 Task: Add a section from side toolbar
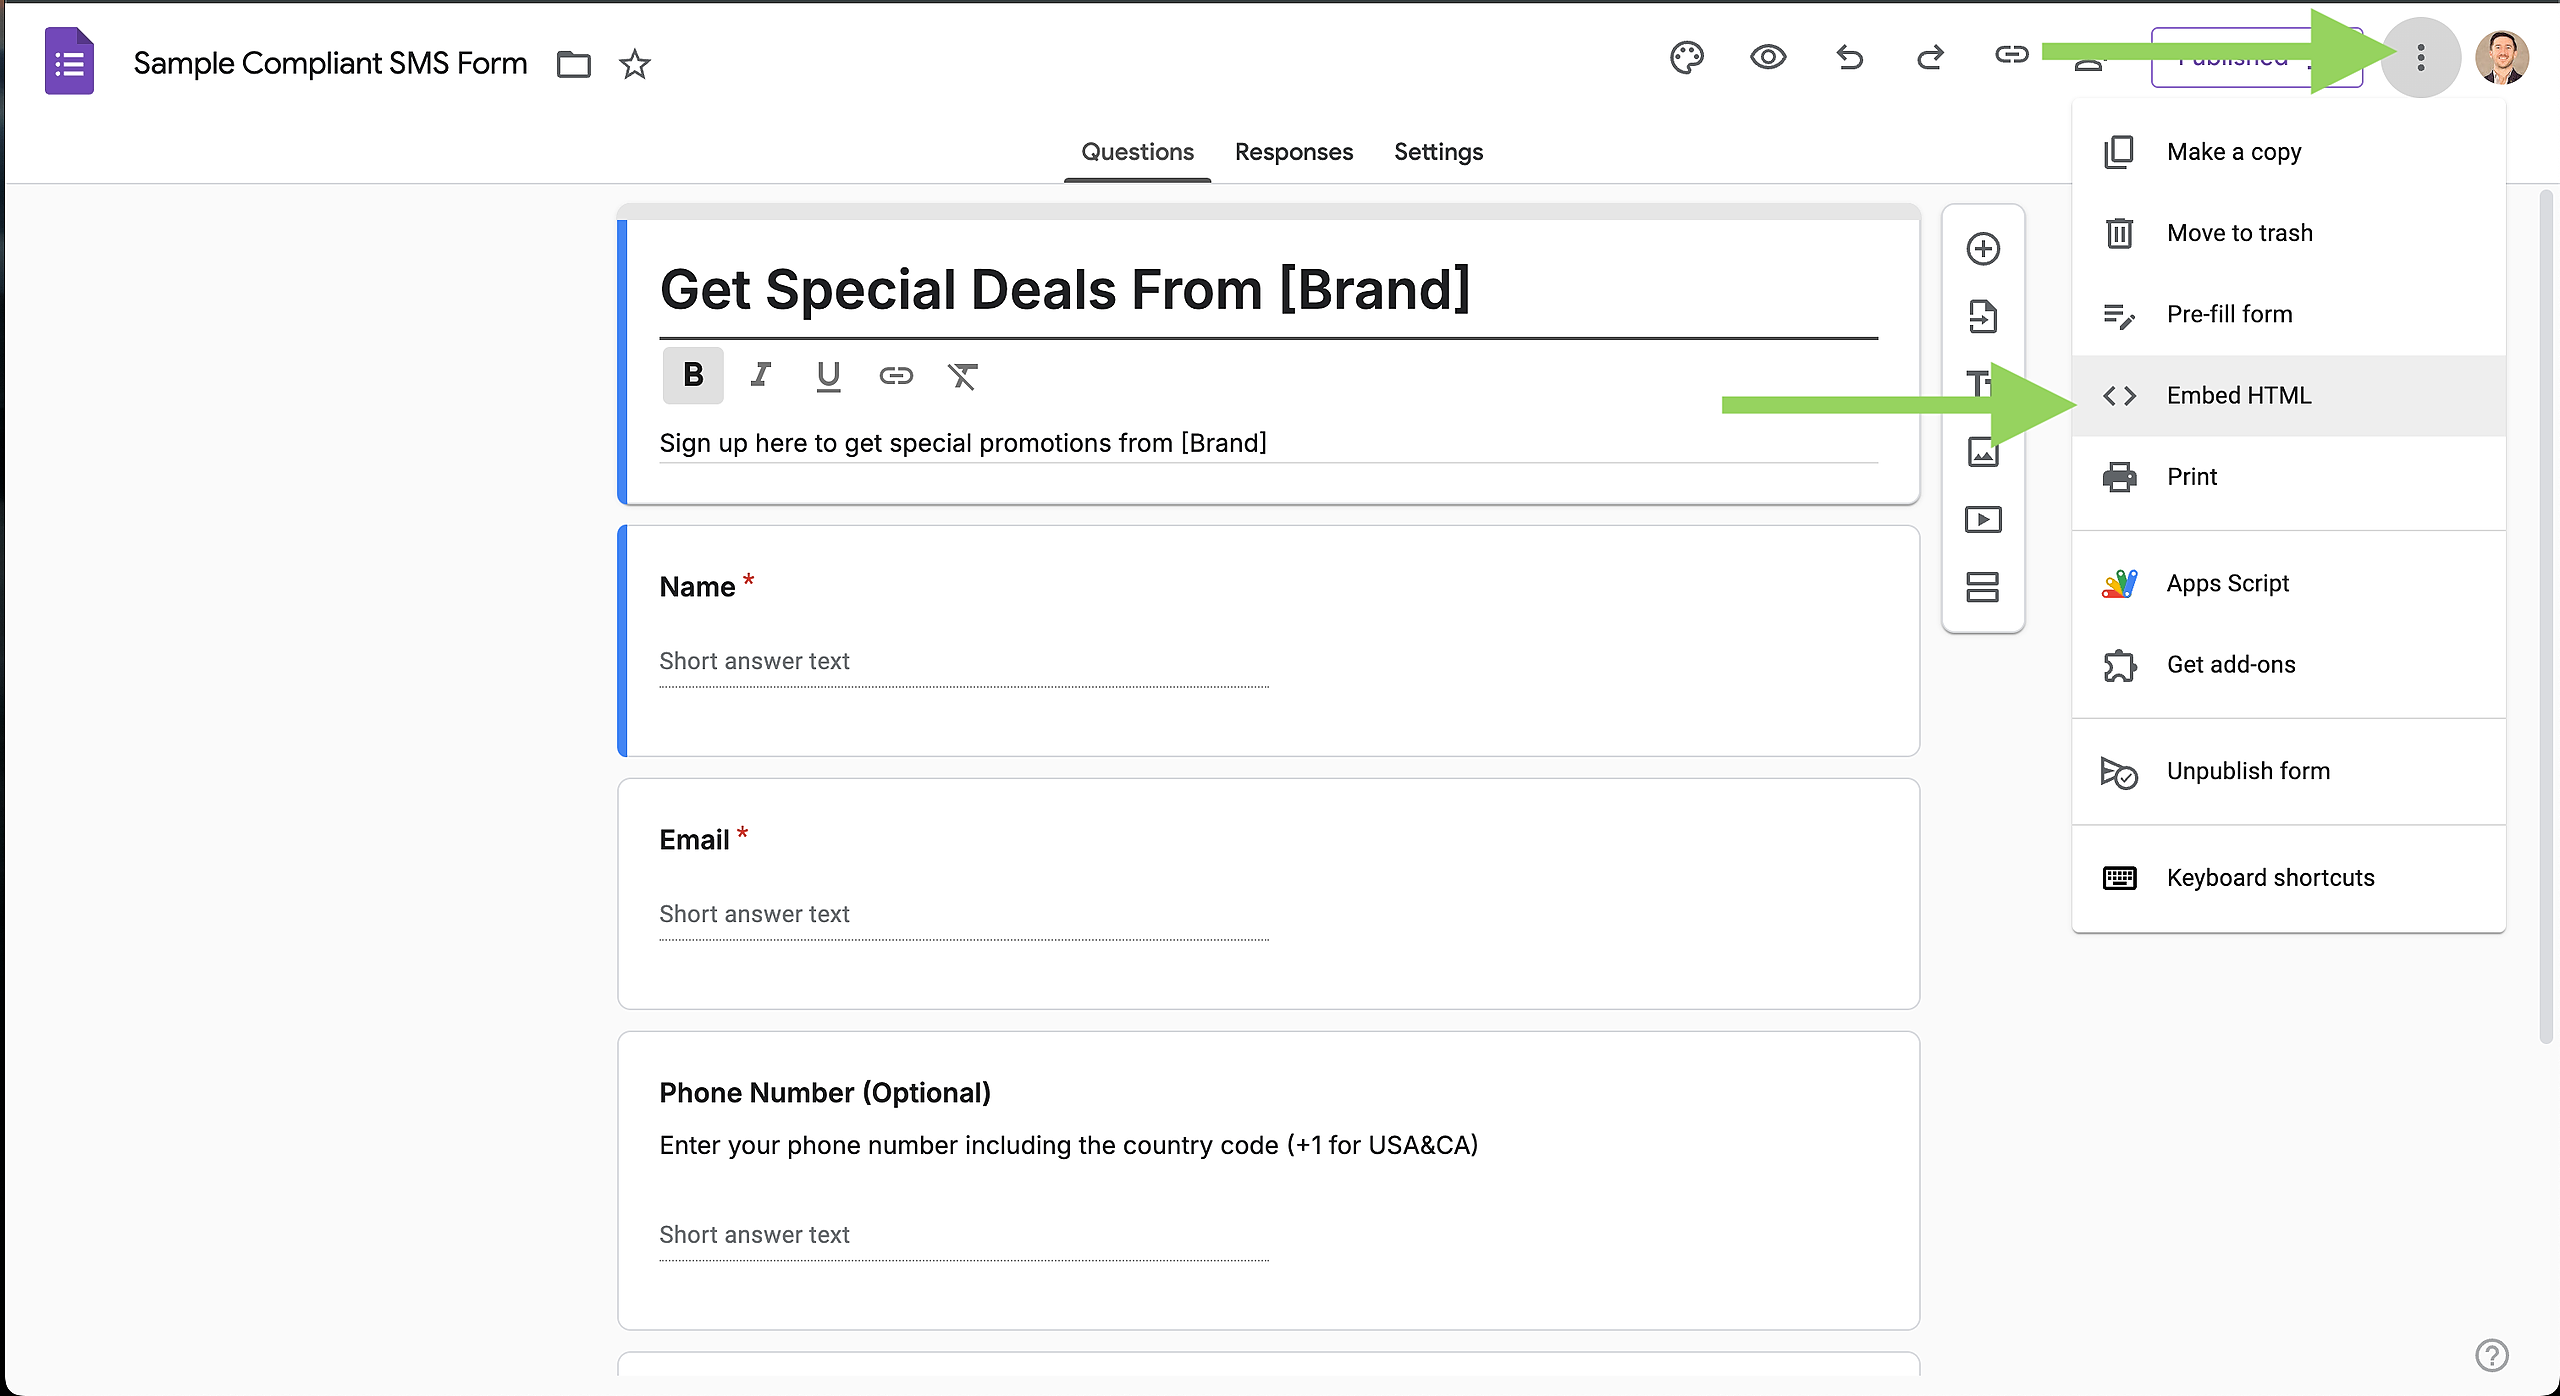(1982, 587)
